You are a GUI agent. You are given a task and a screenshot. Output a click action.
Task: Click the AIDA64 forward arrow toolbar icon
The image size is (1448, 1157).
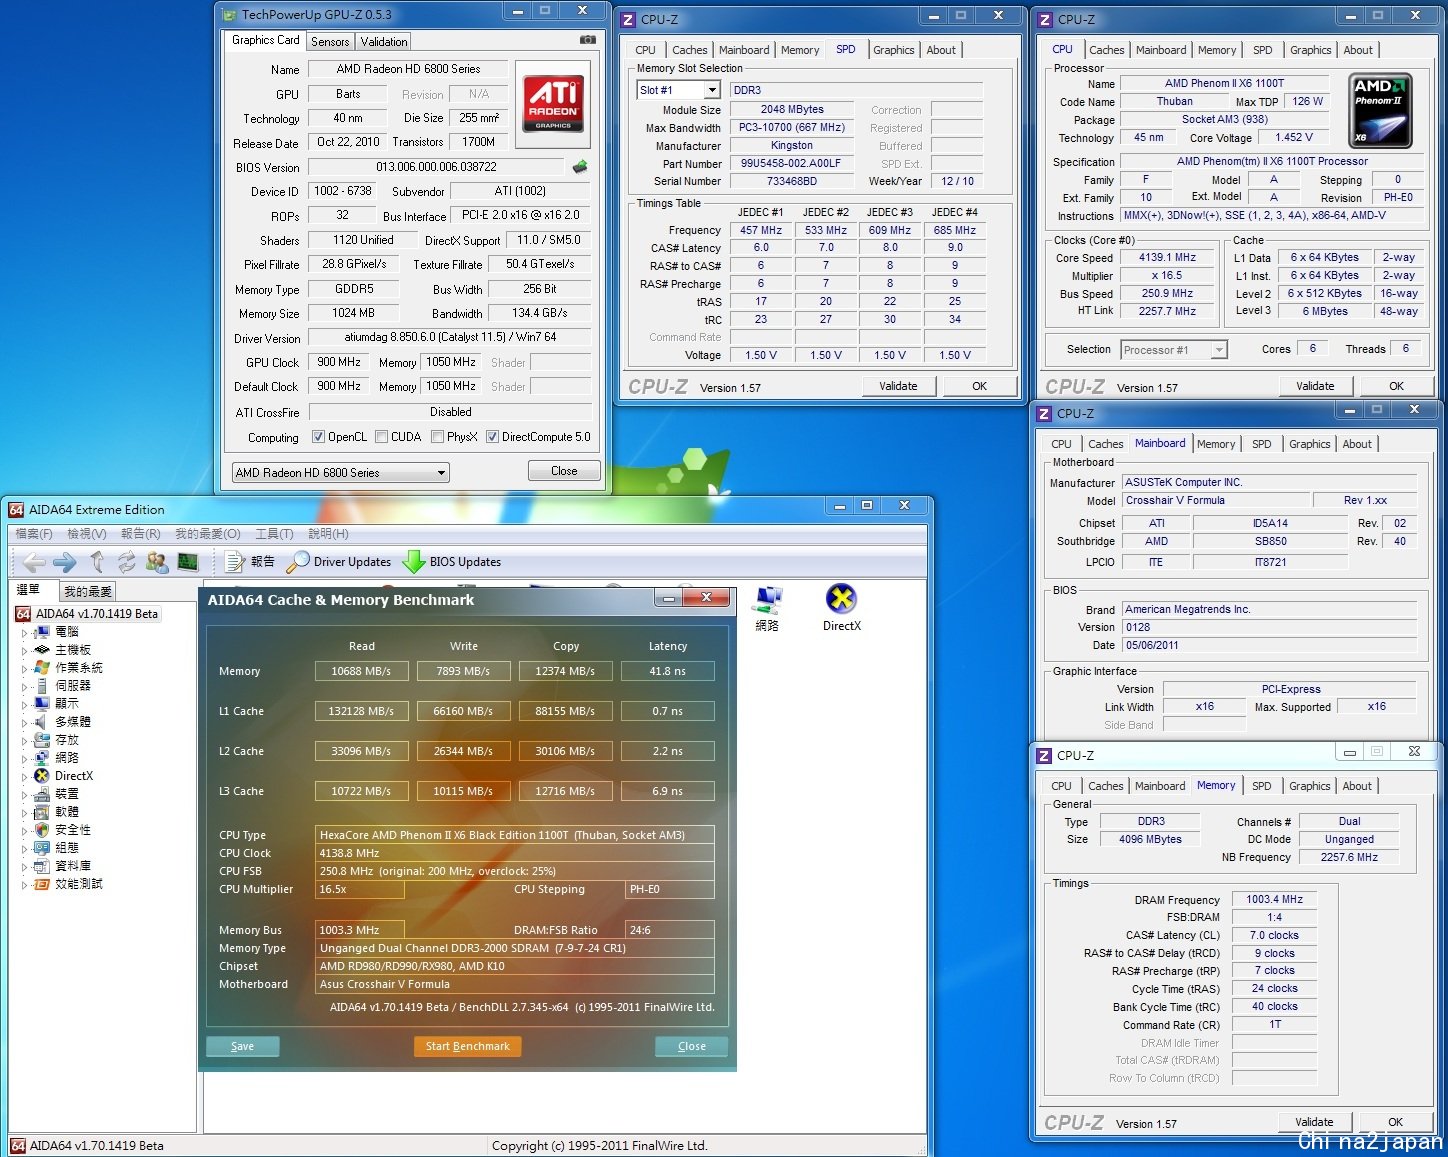(65, 562)
